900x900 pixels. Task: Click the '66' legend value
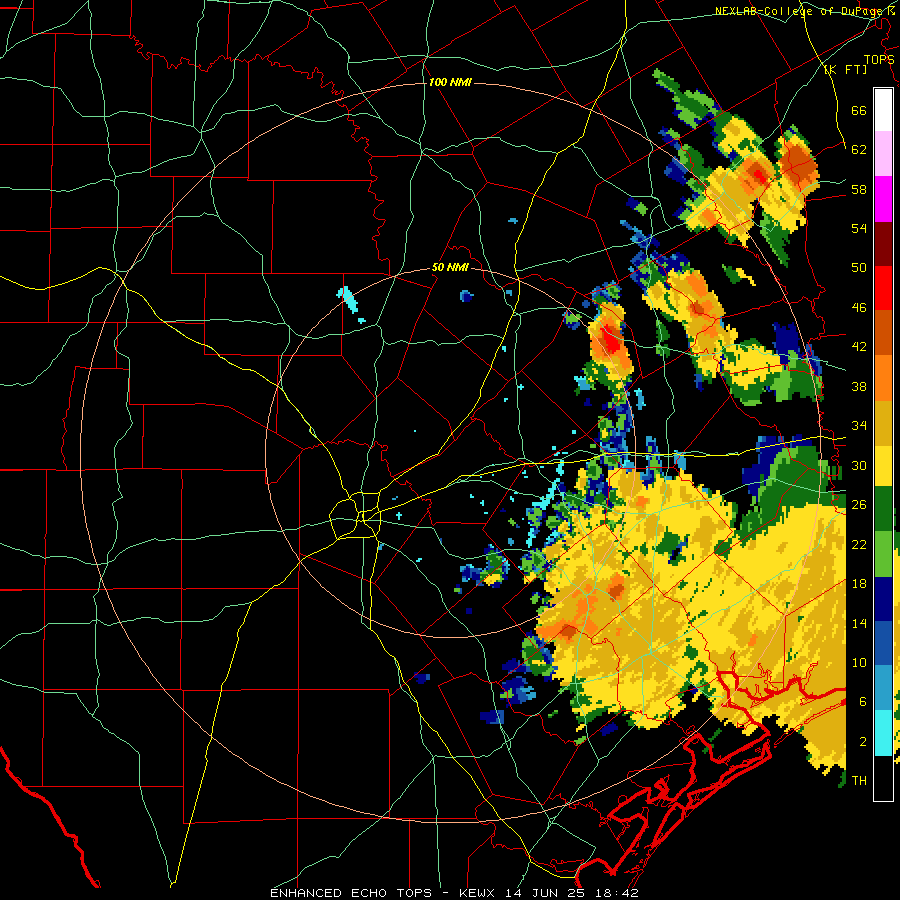point(859,110)
